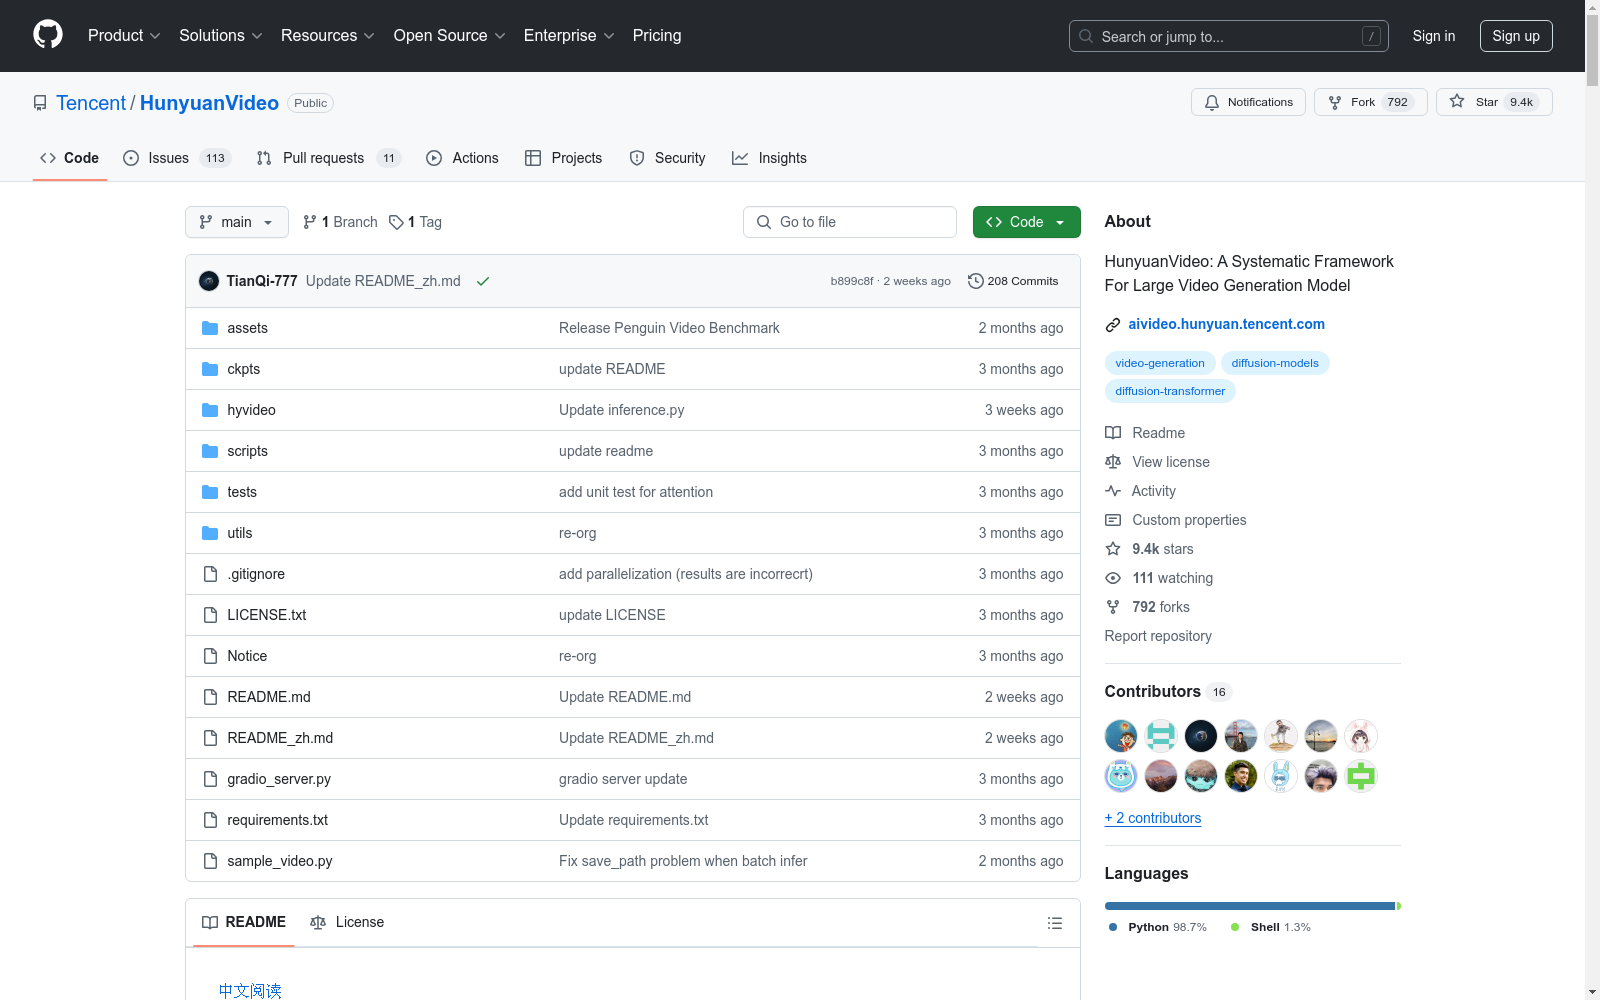Click the Readme book icon in About
Screen dimensions: 1600x1000
(x=1113, y=433)
